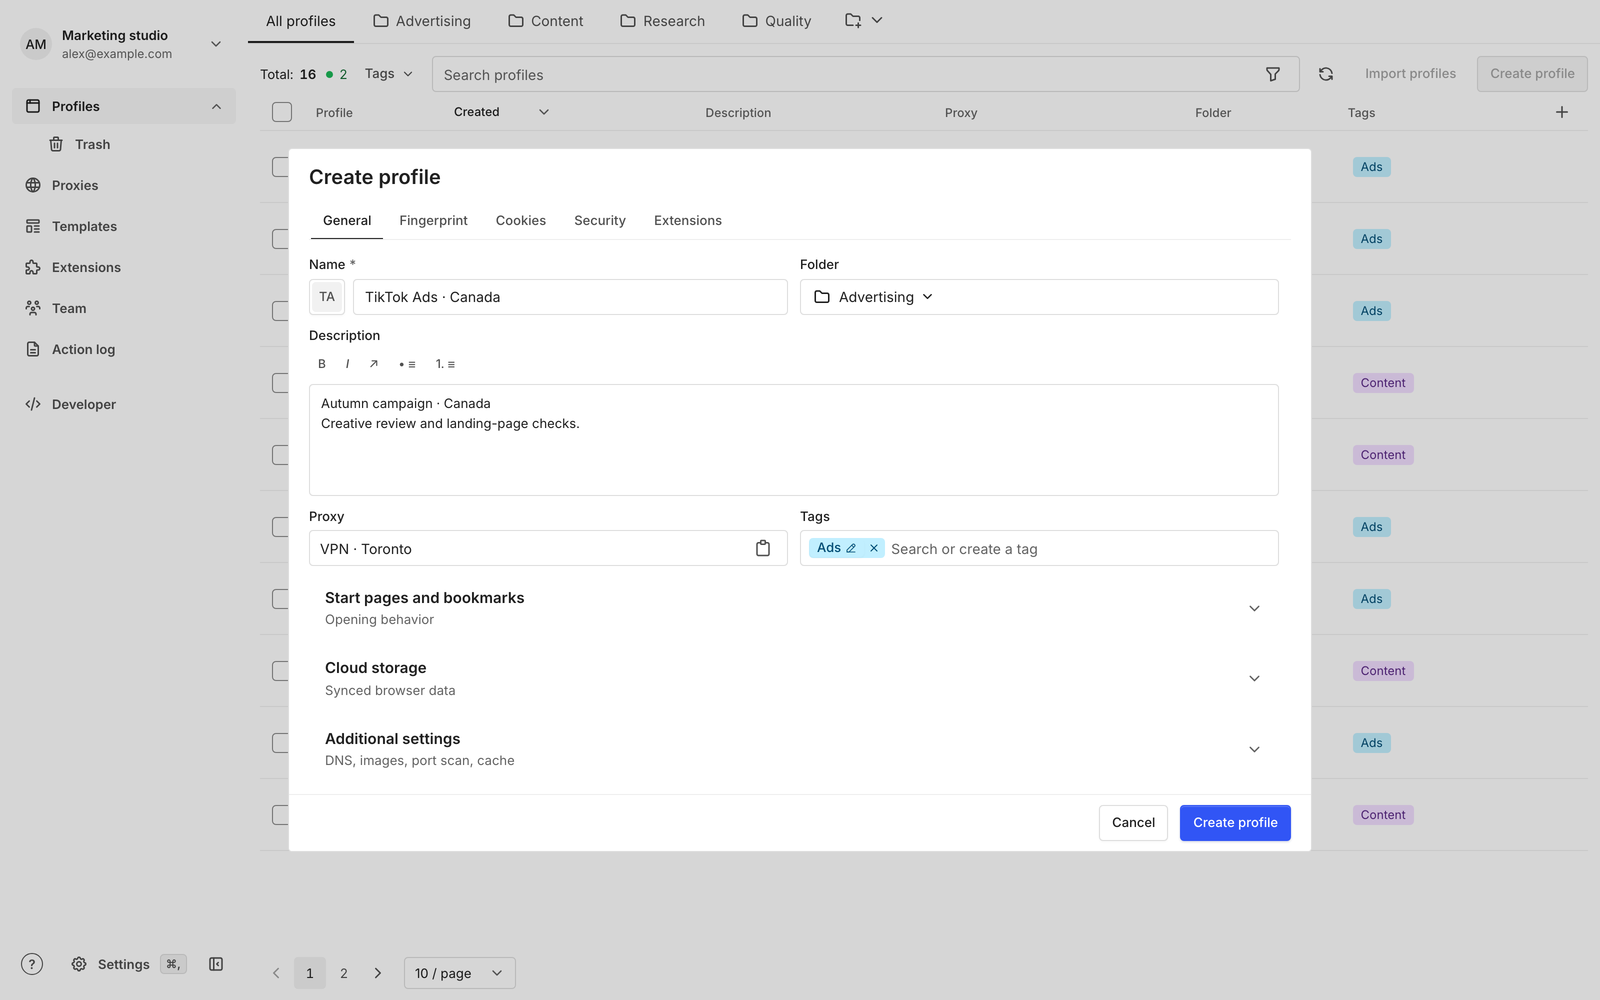The height and width of the screenshot is (1000, 1600).
Task: Select the Quality folder tab
Action: (x=776, y=21)
